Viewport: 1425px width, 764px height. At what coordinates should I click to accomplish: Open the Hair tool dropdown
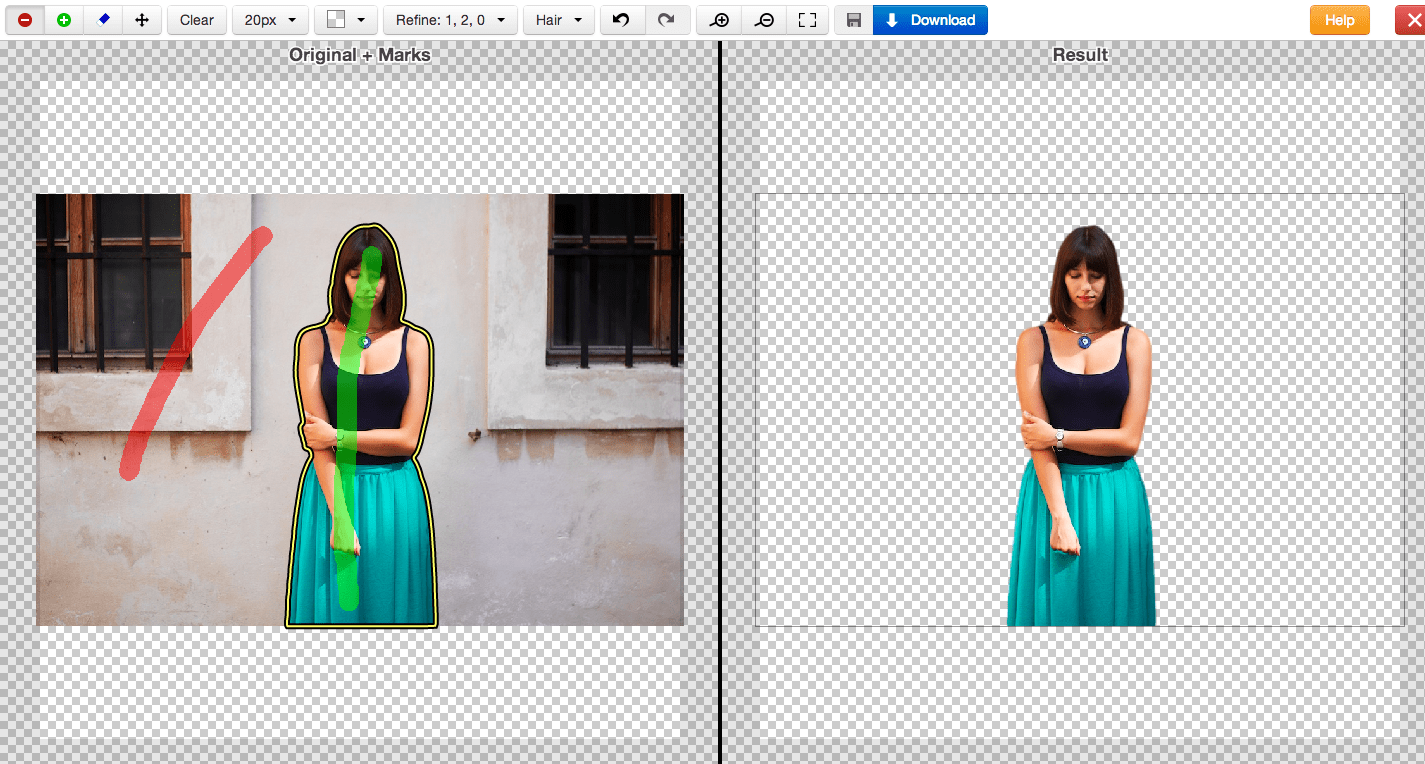559,20
